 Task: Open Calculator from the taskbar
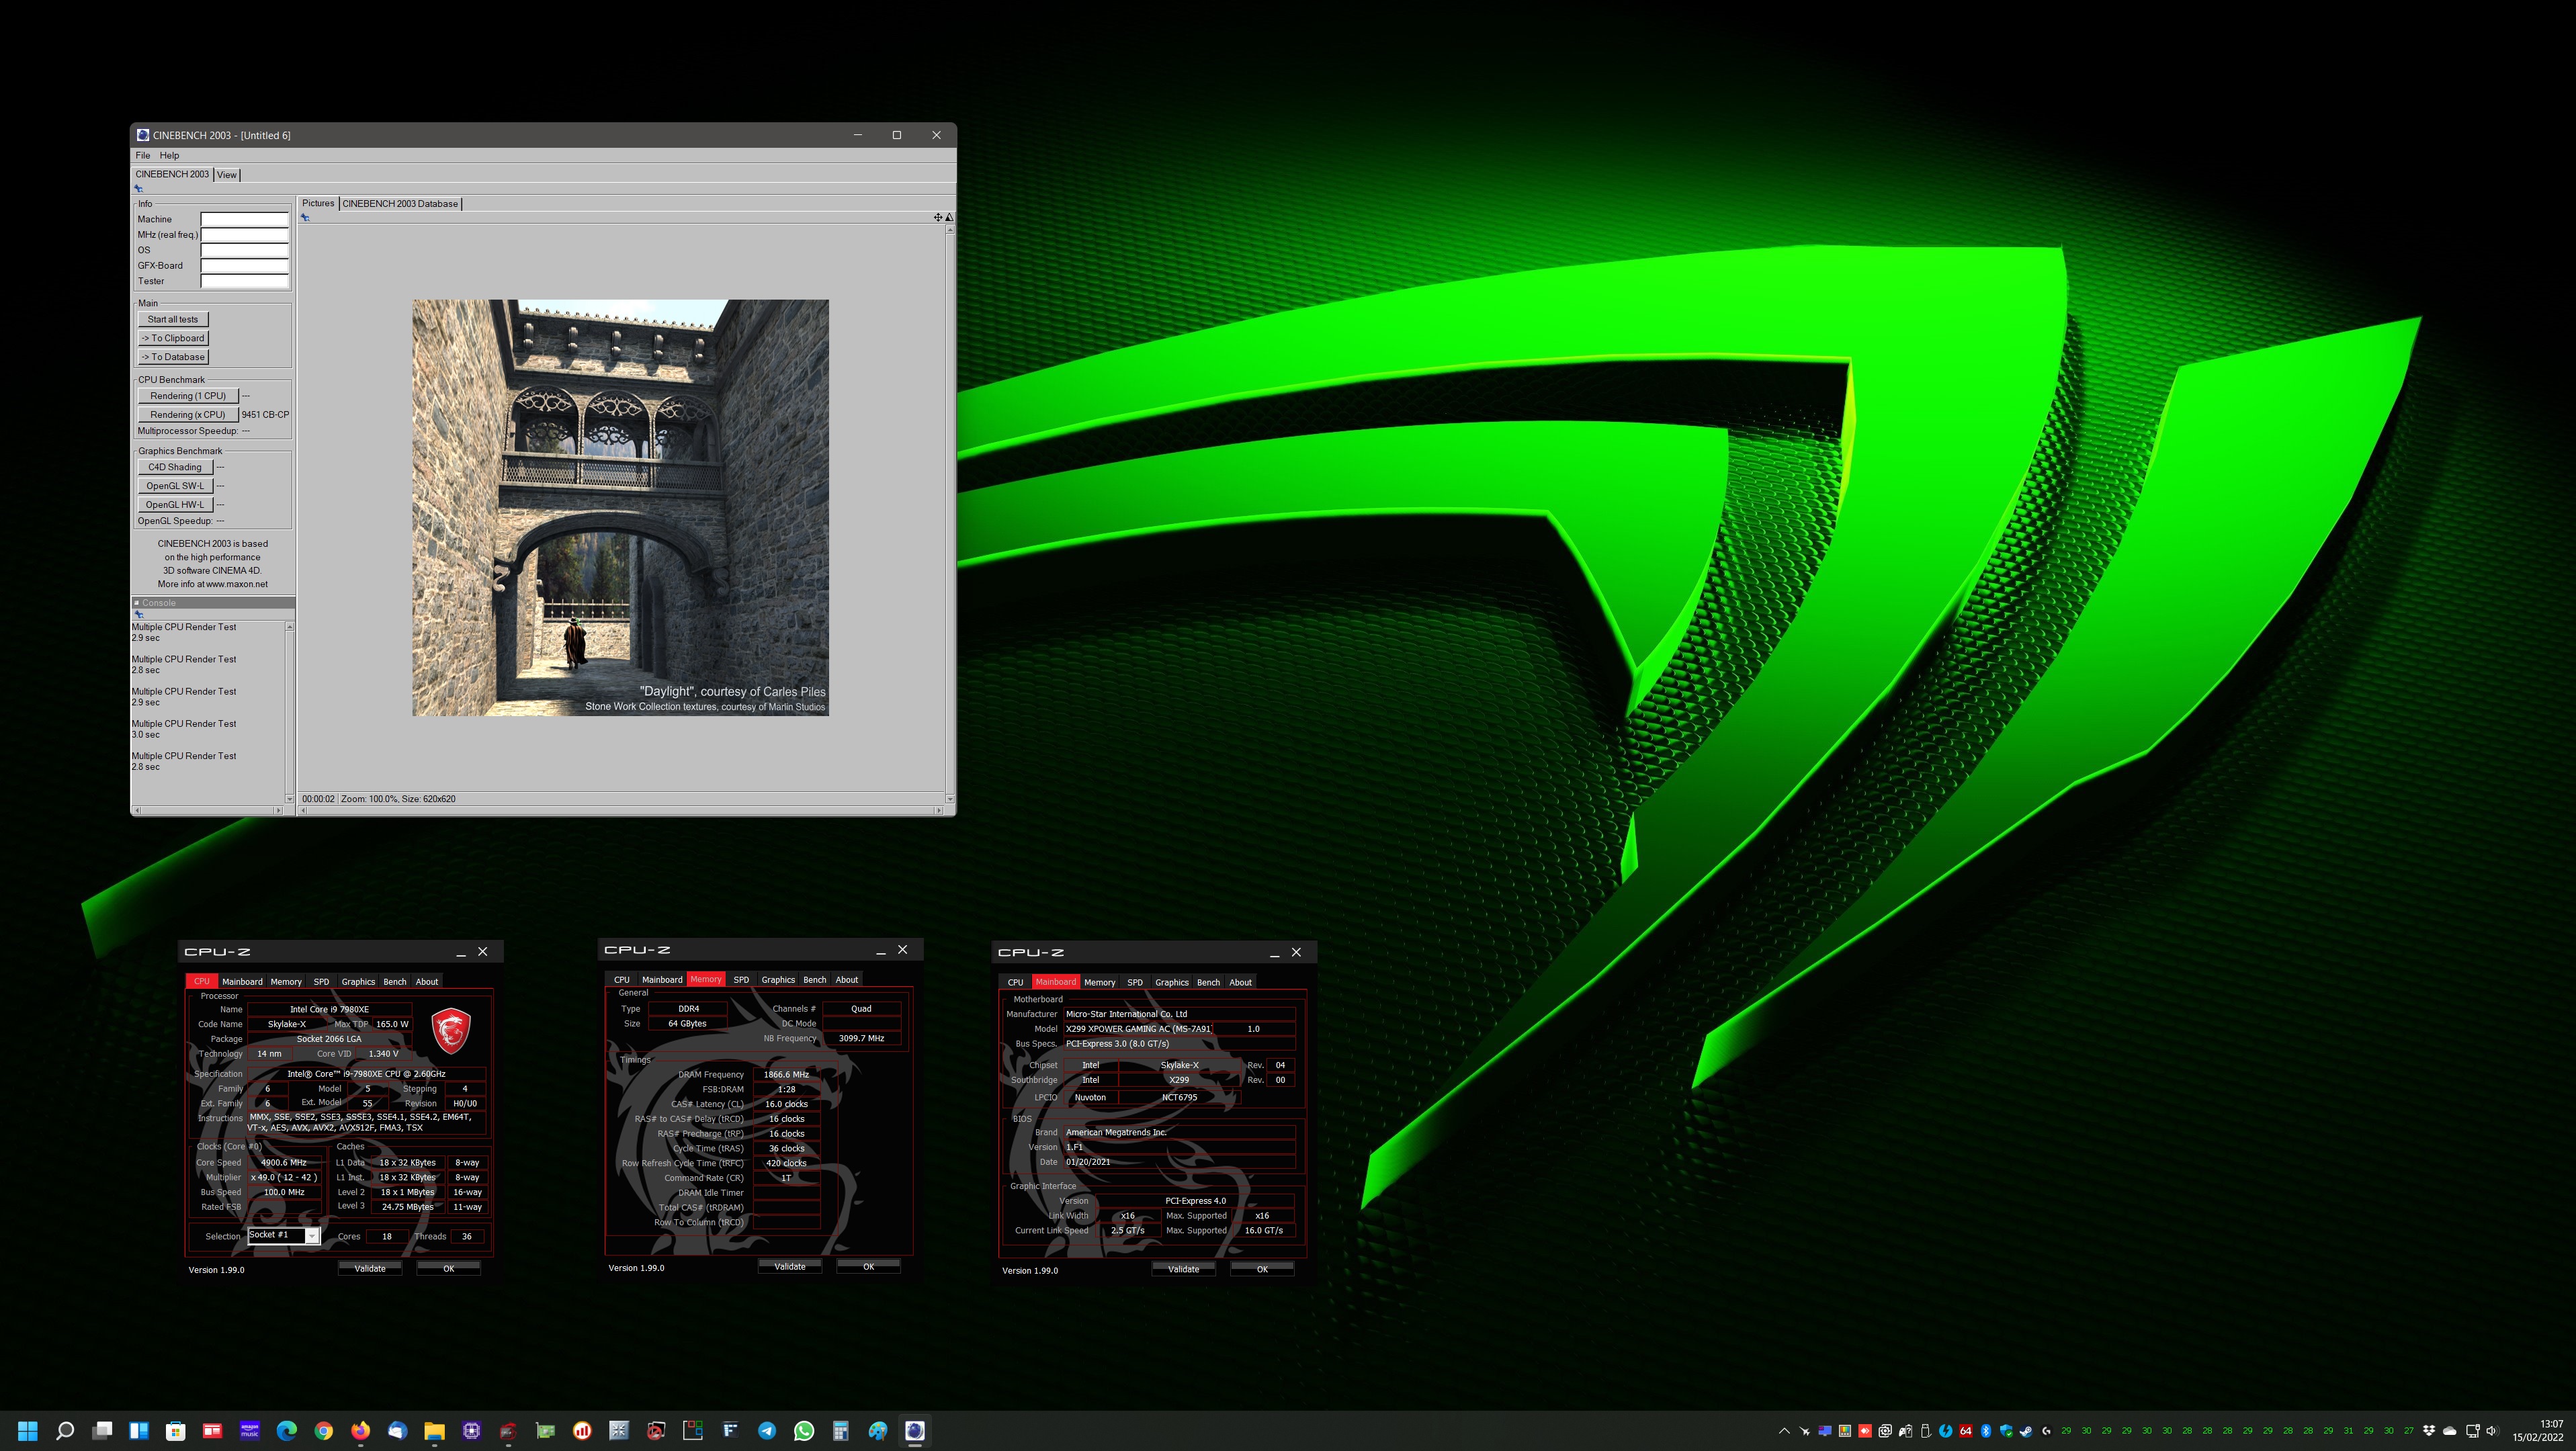[841, 1430]
